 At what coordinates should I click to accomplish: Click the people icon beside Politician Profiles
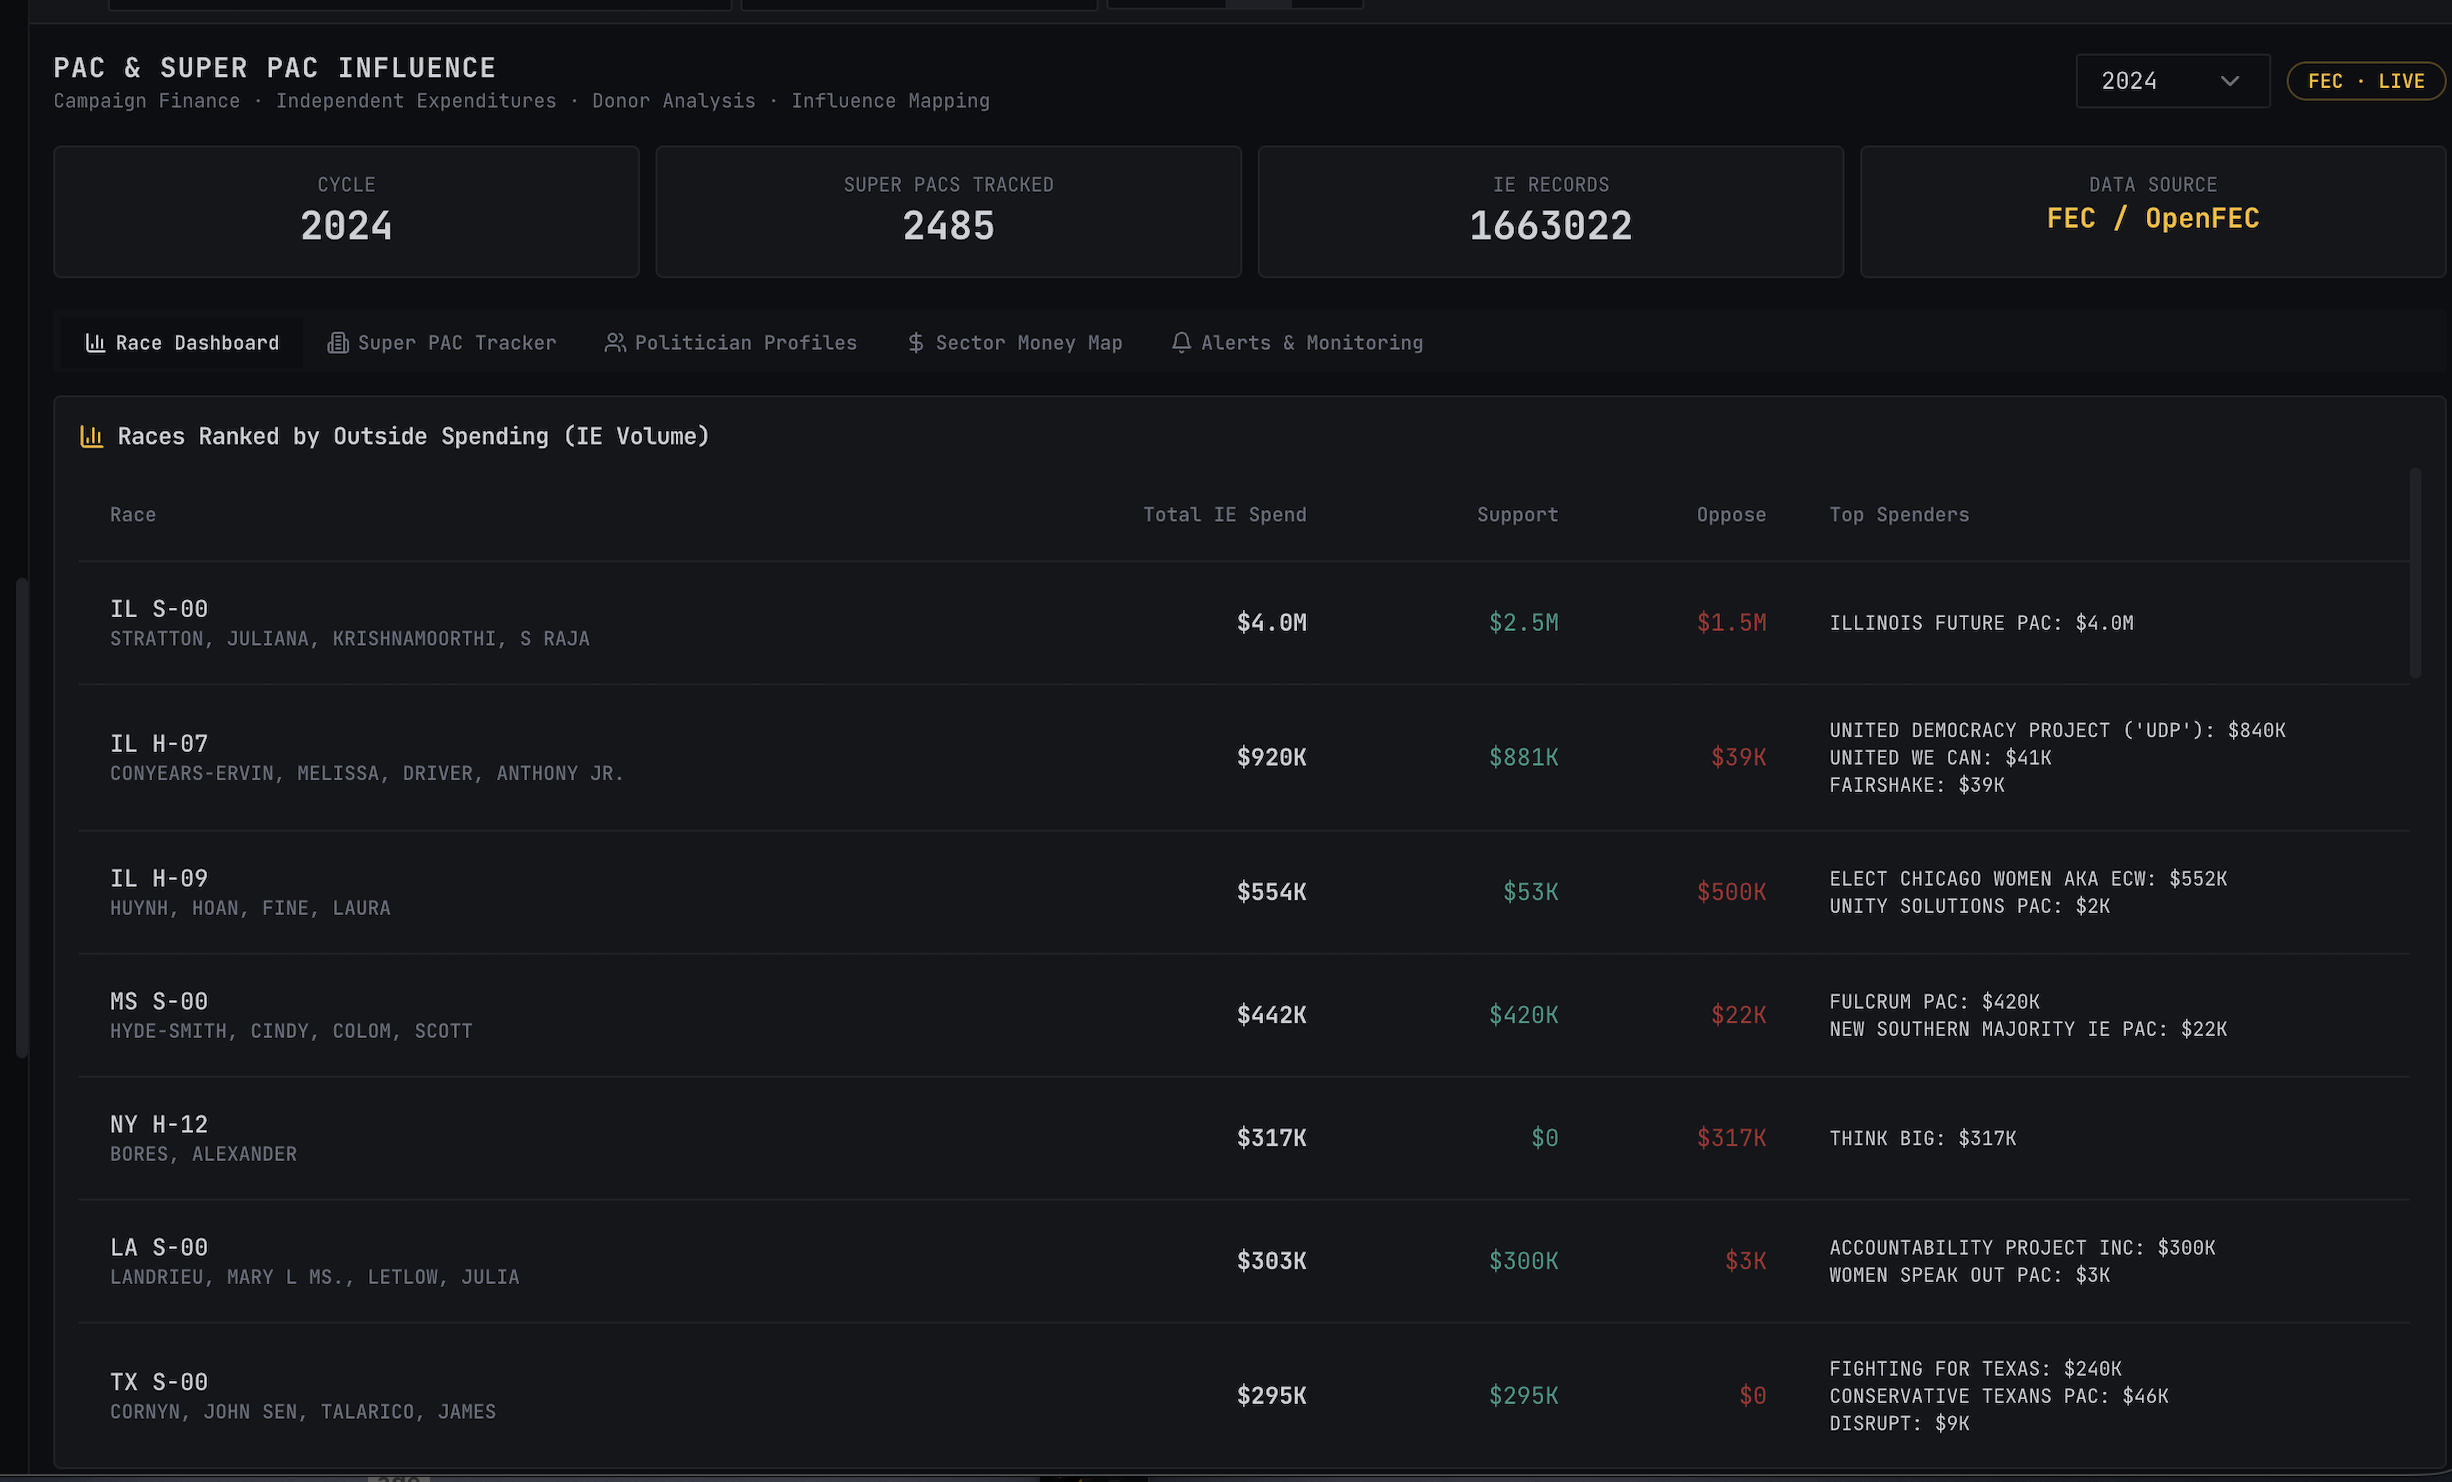615,342
